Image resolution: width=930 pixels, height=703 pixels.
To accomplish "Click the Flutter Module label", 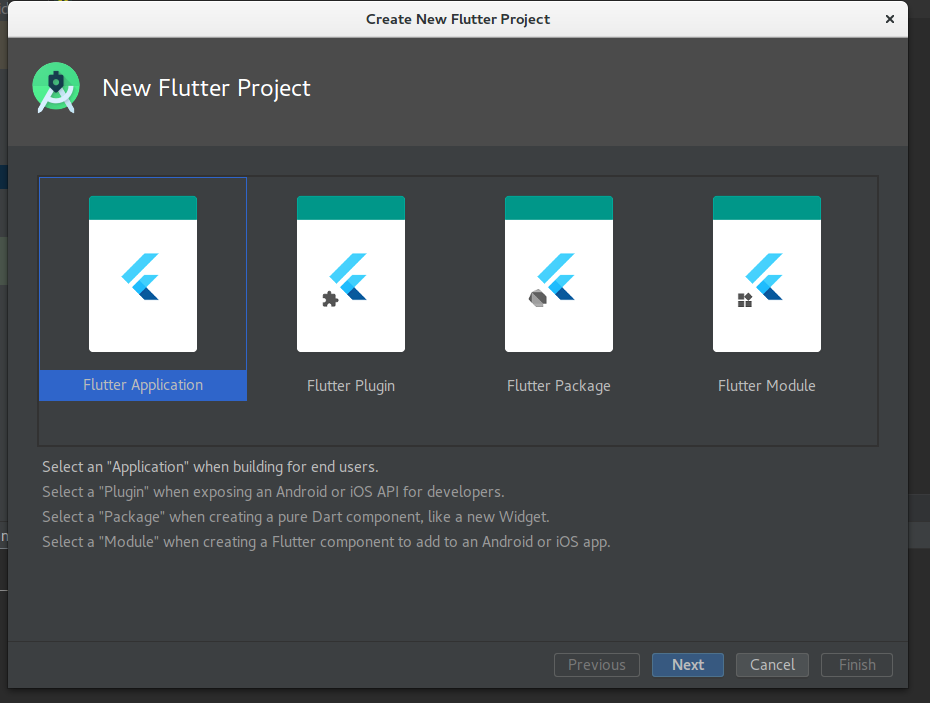I will tap(767, 386).
